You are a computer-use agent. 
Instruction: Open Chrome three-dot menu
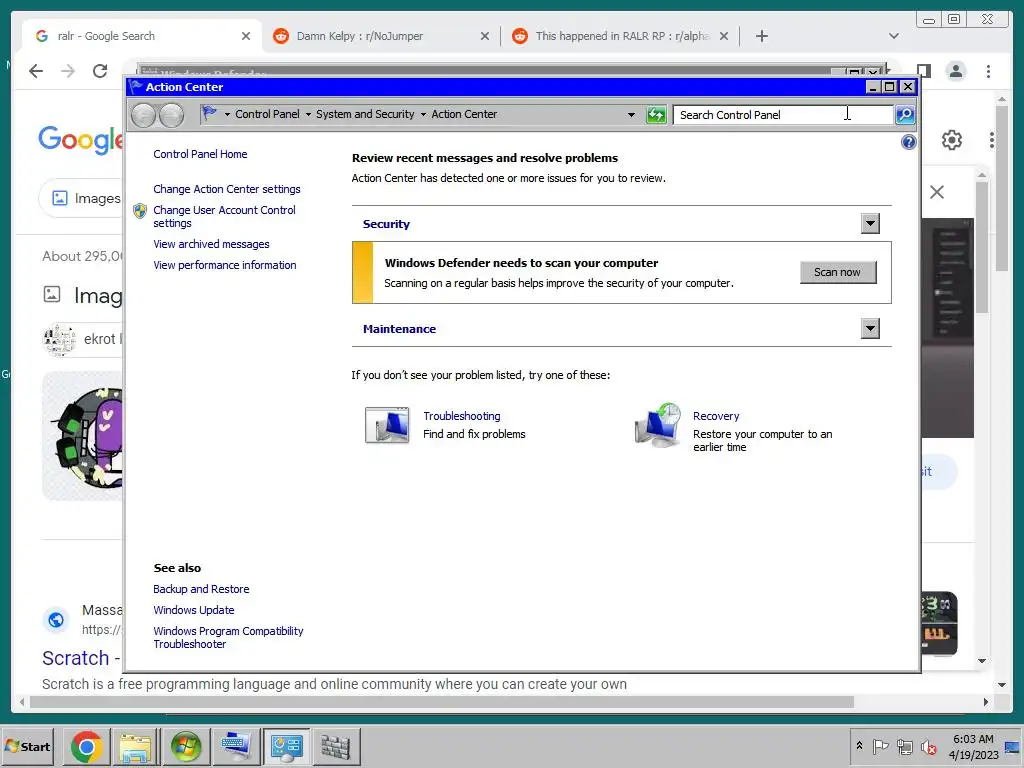click(x=988, y=71)
